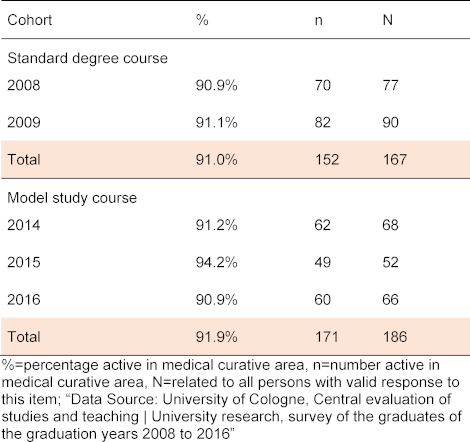Click the 94.2% value for 2015
This screenshot has width=470, height=442.
(x=217, y=262)
